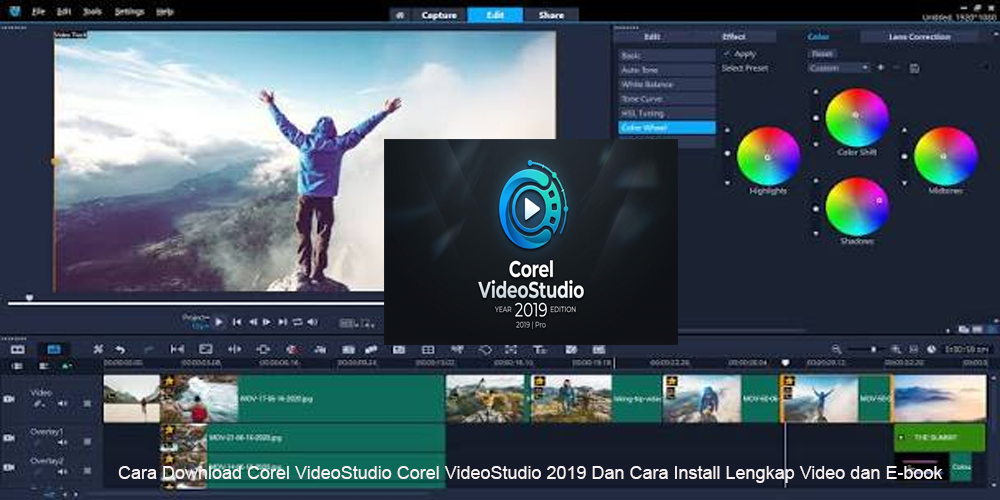Open the Tools menu

coord(92,11)
